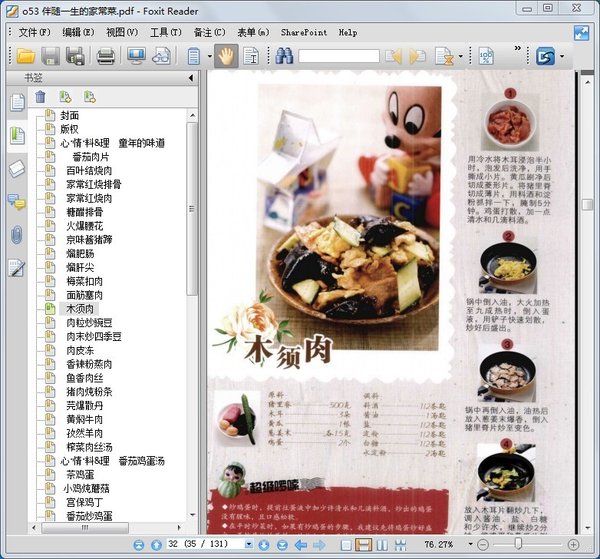Open the Layers side panel icon
The image size is (600, 559).
click(17, 169)
